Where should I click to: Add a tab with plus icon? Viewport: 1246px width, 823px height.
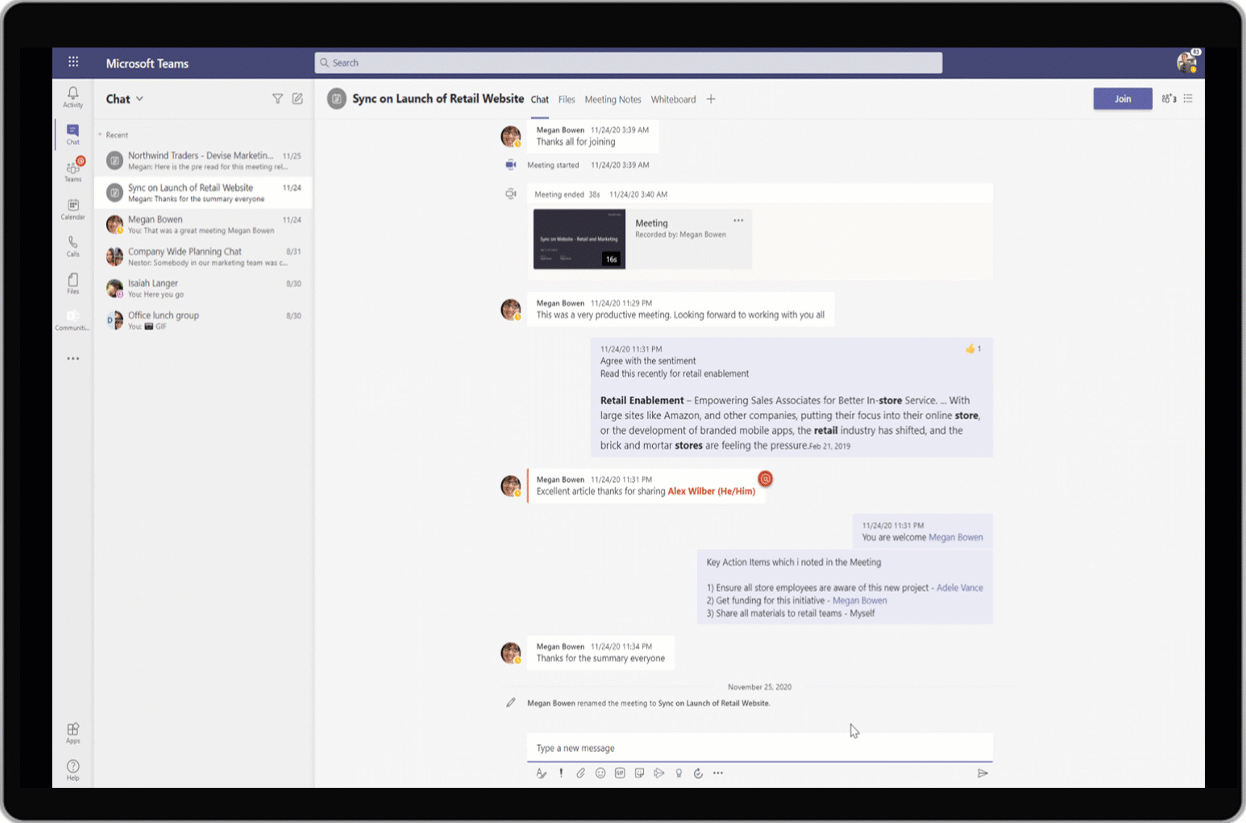click(711, 99)
